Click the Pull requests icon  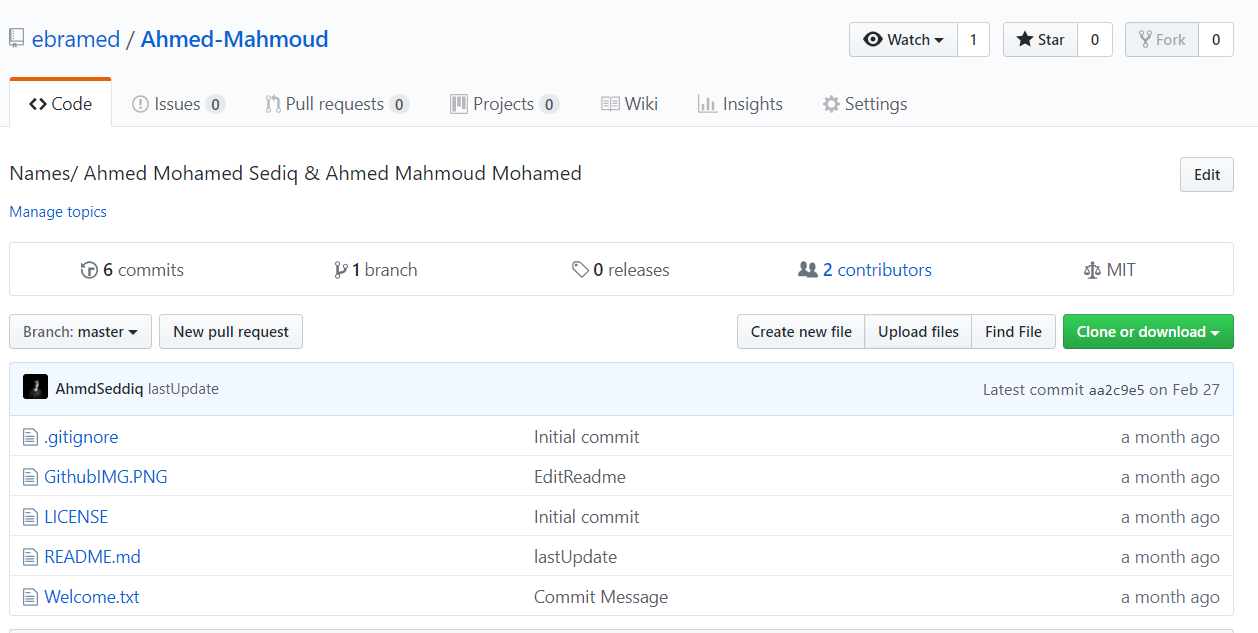click(272, 103)
